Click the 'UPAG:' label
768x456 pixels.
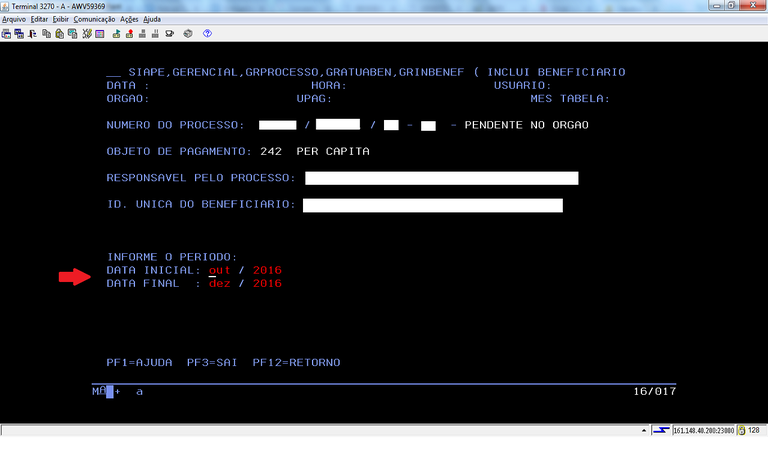(x=314, y=98)
